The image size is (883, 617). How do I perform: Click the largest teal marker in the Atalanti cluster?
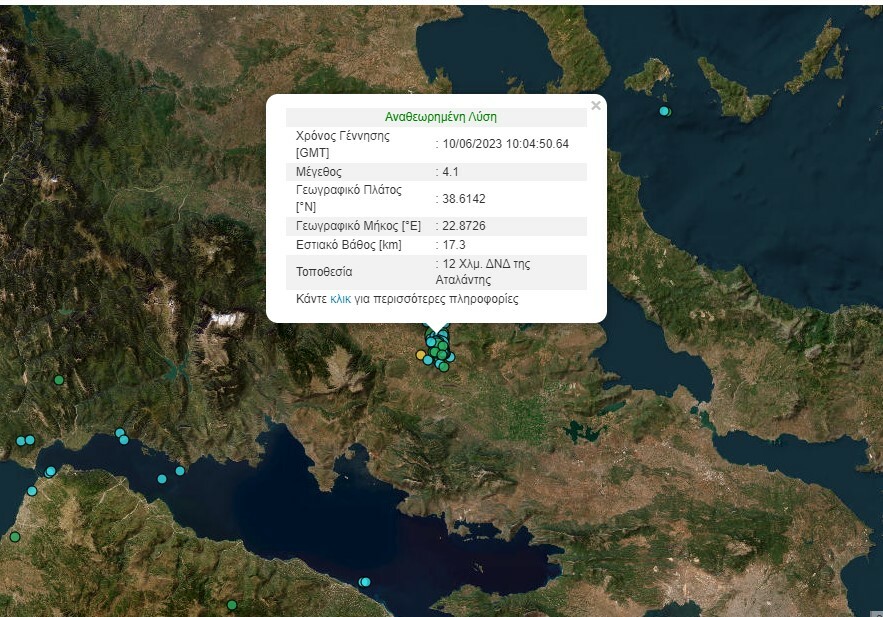[431, 342]
